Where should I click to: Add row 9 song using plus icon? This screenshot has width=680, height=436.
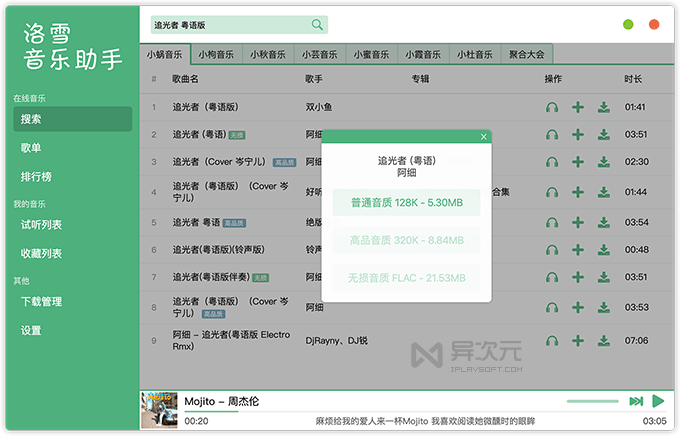(x=577, y=340)
